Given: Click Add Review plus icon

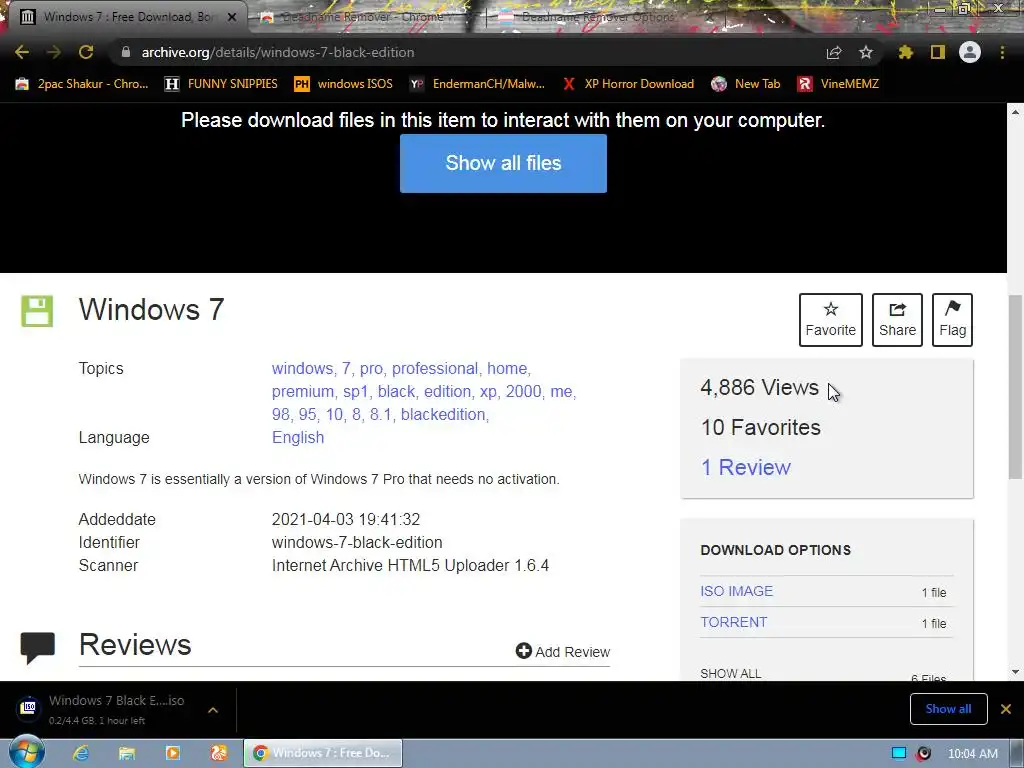Looking at the screenshot, I should click(524, 650).
